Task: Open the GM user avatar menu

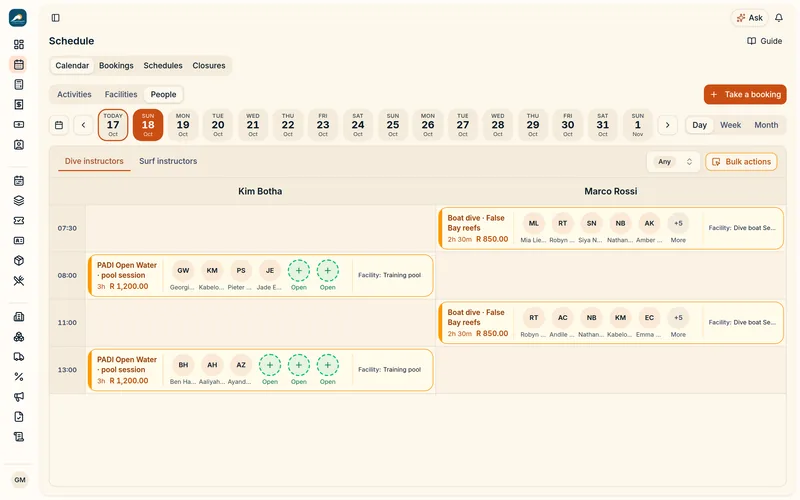Action: [20, 480]
